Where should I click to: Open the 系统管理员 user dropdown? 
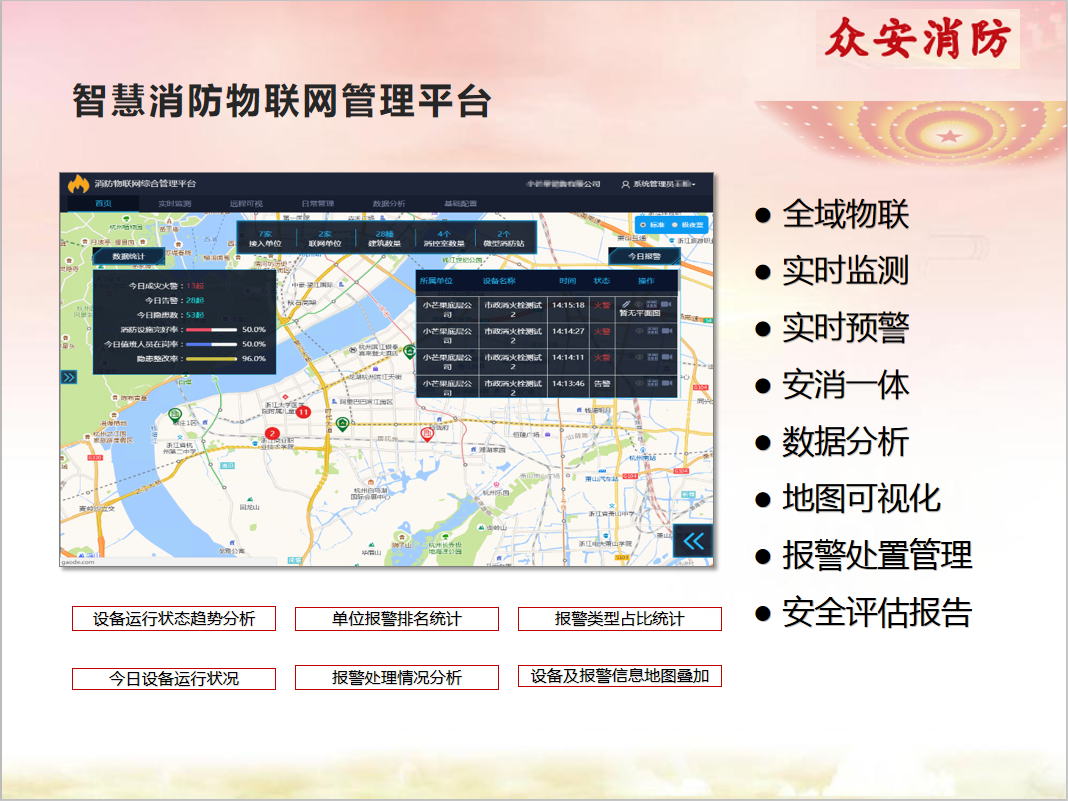pyautogui.click(x=659, y=184)
